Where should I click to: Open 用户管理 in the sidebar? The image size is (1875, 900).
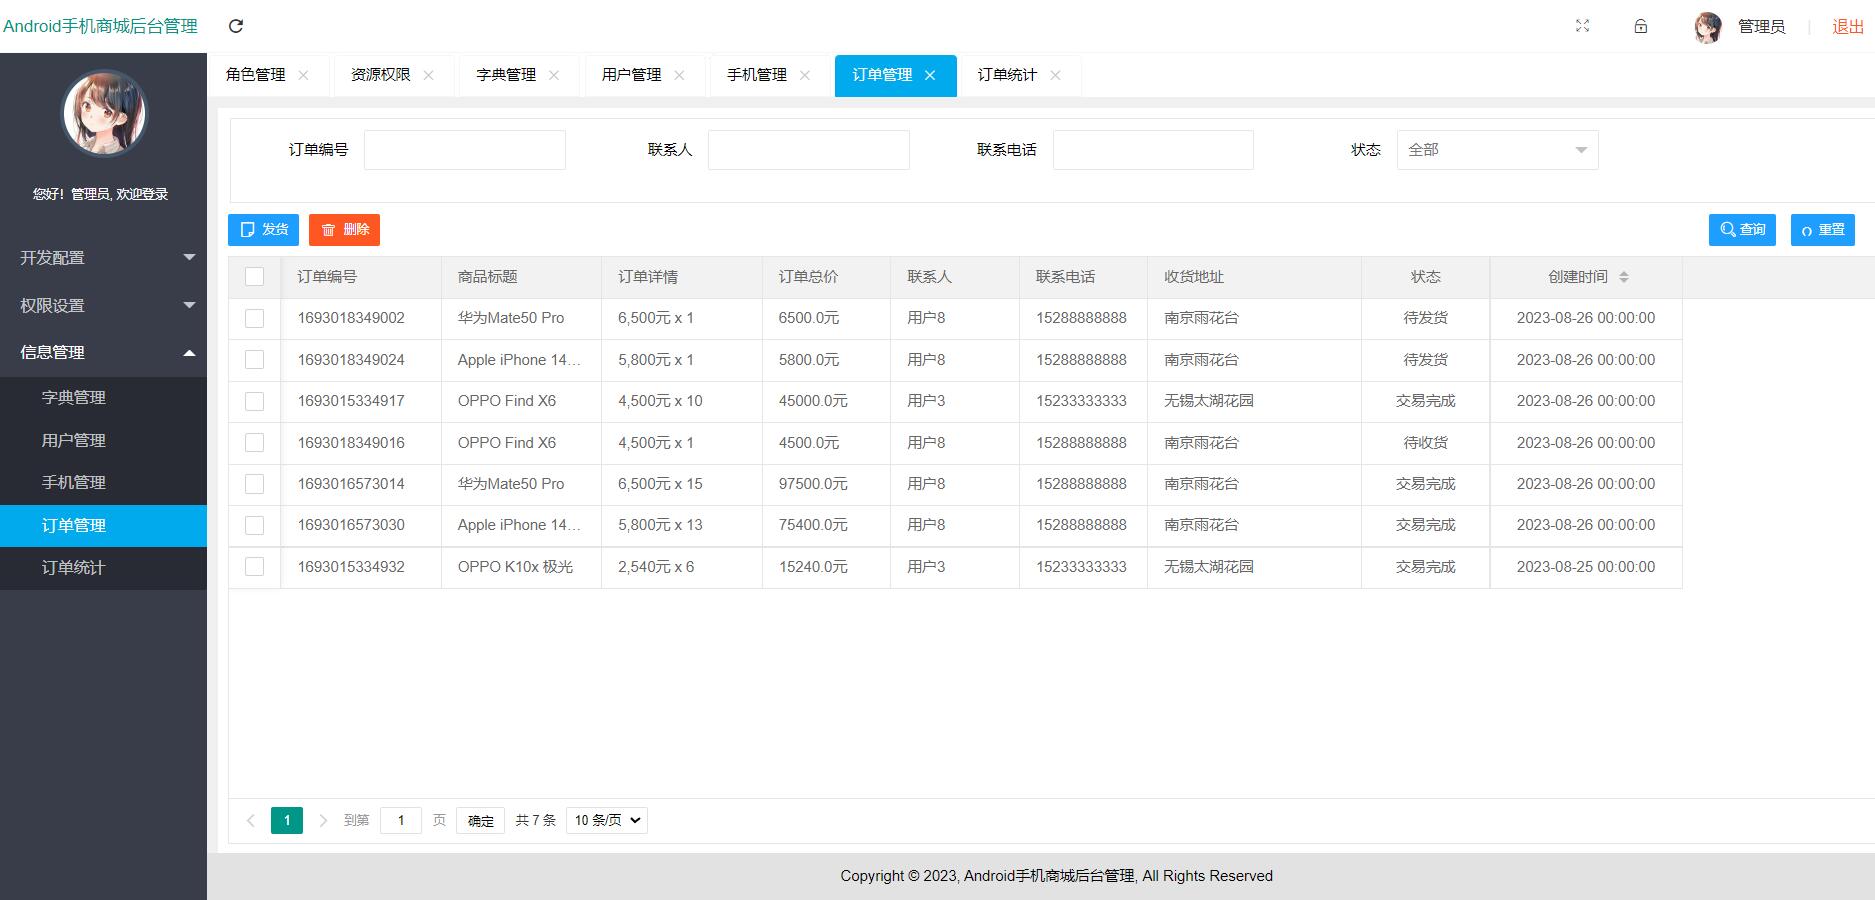[104, 441]
